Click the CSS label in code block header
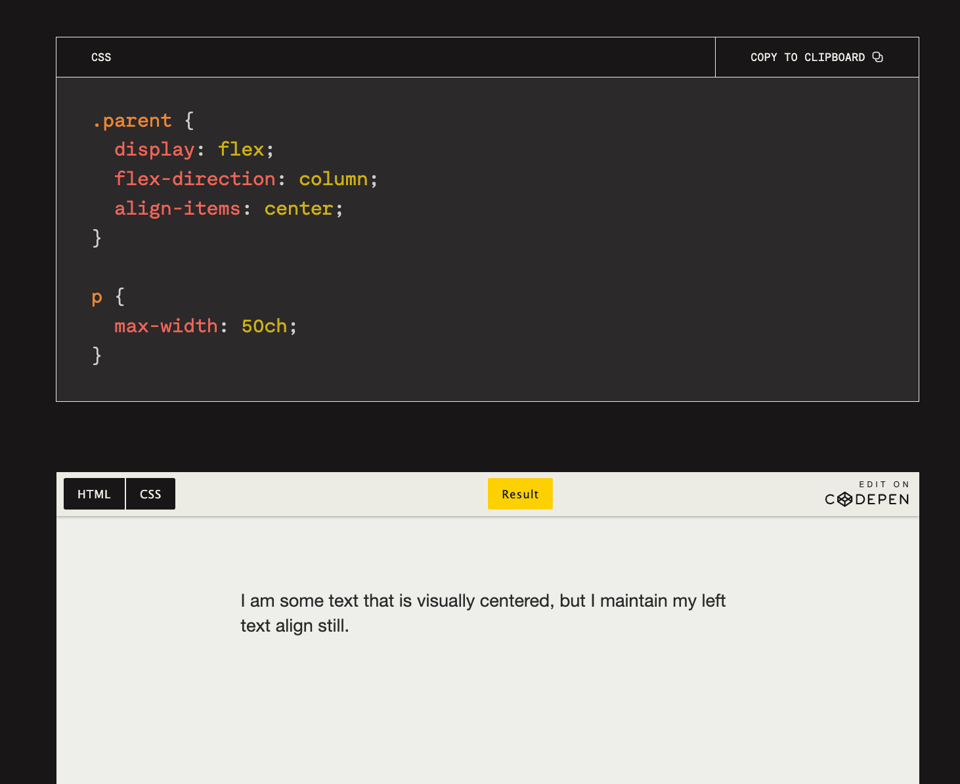 [101, 57]
